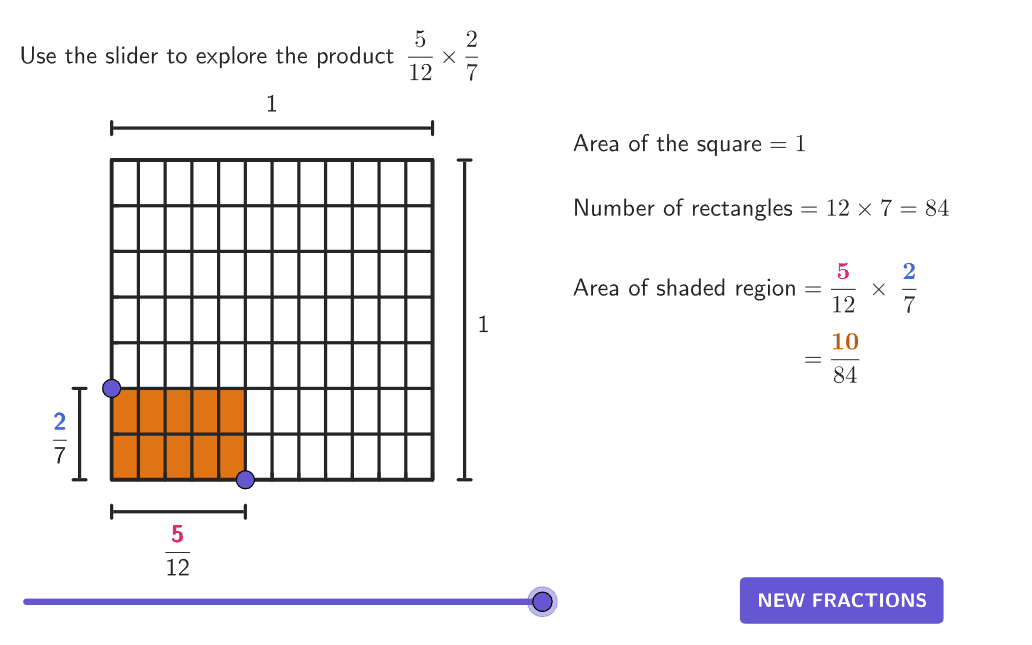Viewport: 1032px width, 645px height.
Task: Click the top-right cell of the grid
Action: [420, 182]
